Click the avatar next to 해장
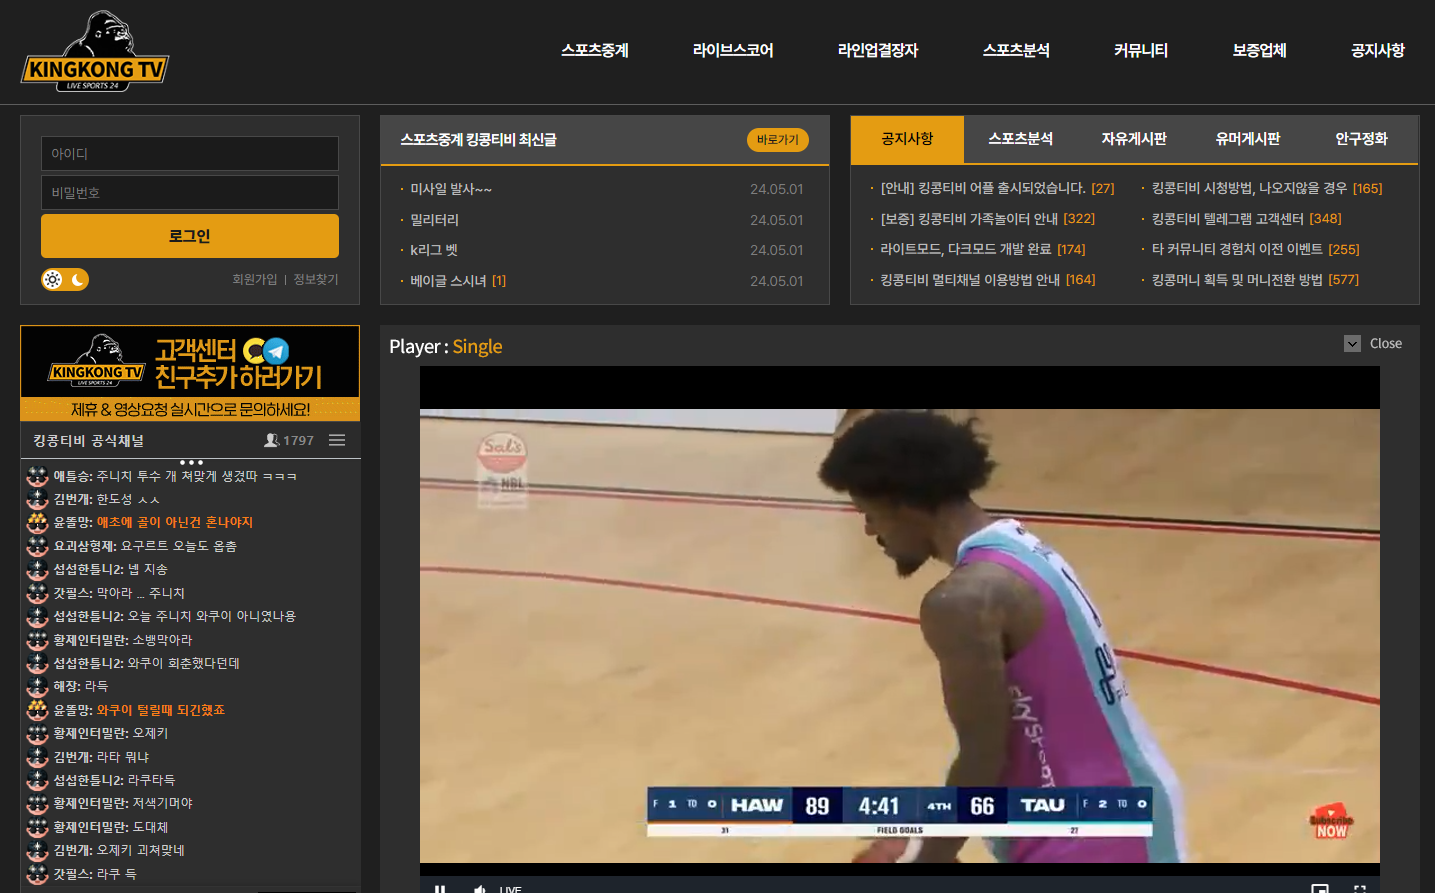 click(37, 686)
